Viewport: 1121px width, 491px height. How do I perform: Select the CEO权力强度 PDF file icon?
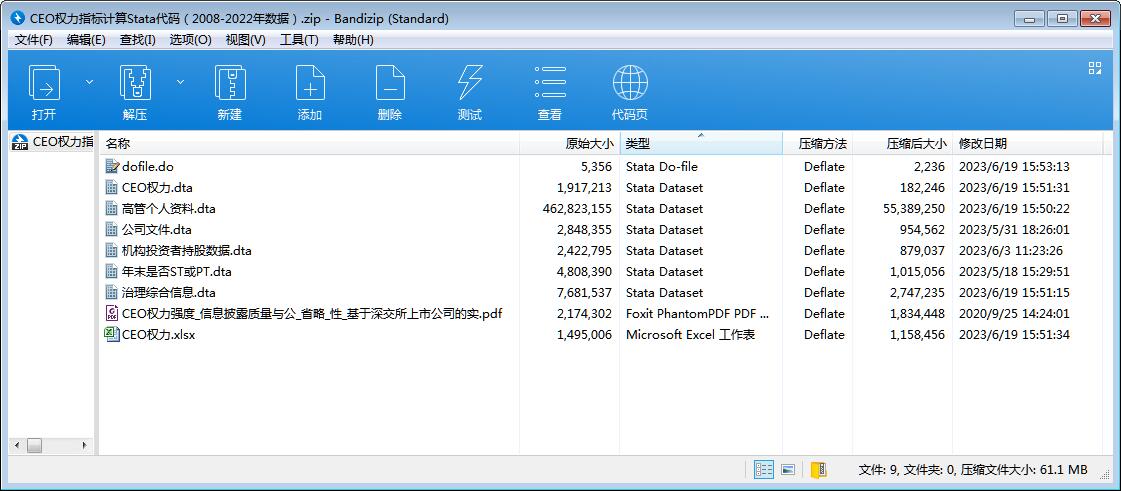point(112,313)
